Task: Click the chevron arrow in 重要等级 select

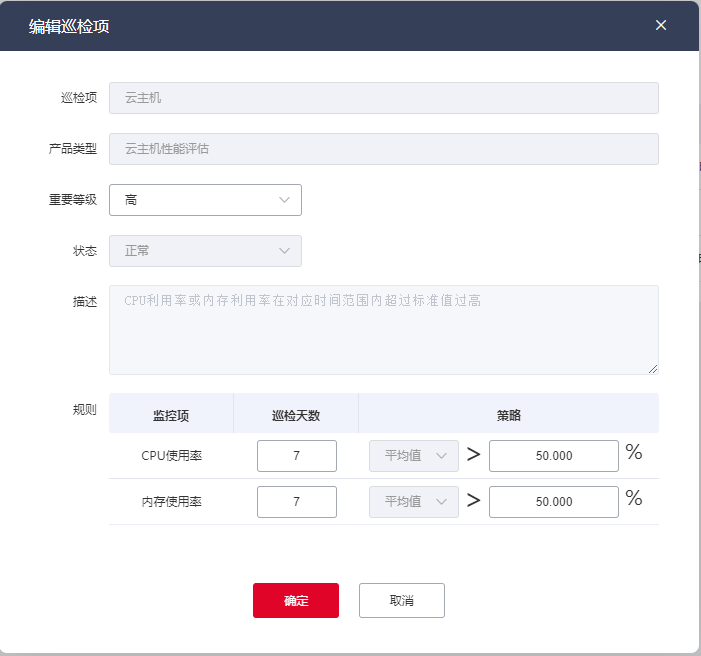Action: [x=284, y=200]
